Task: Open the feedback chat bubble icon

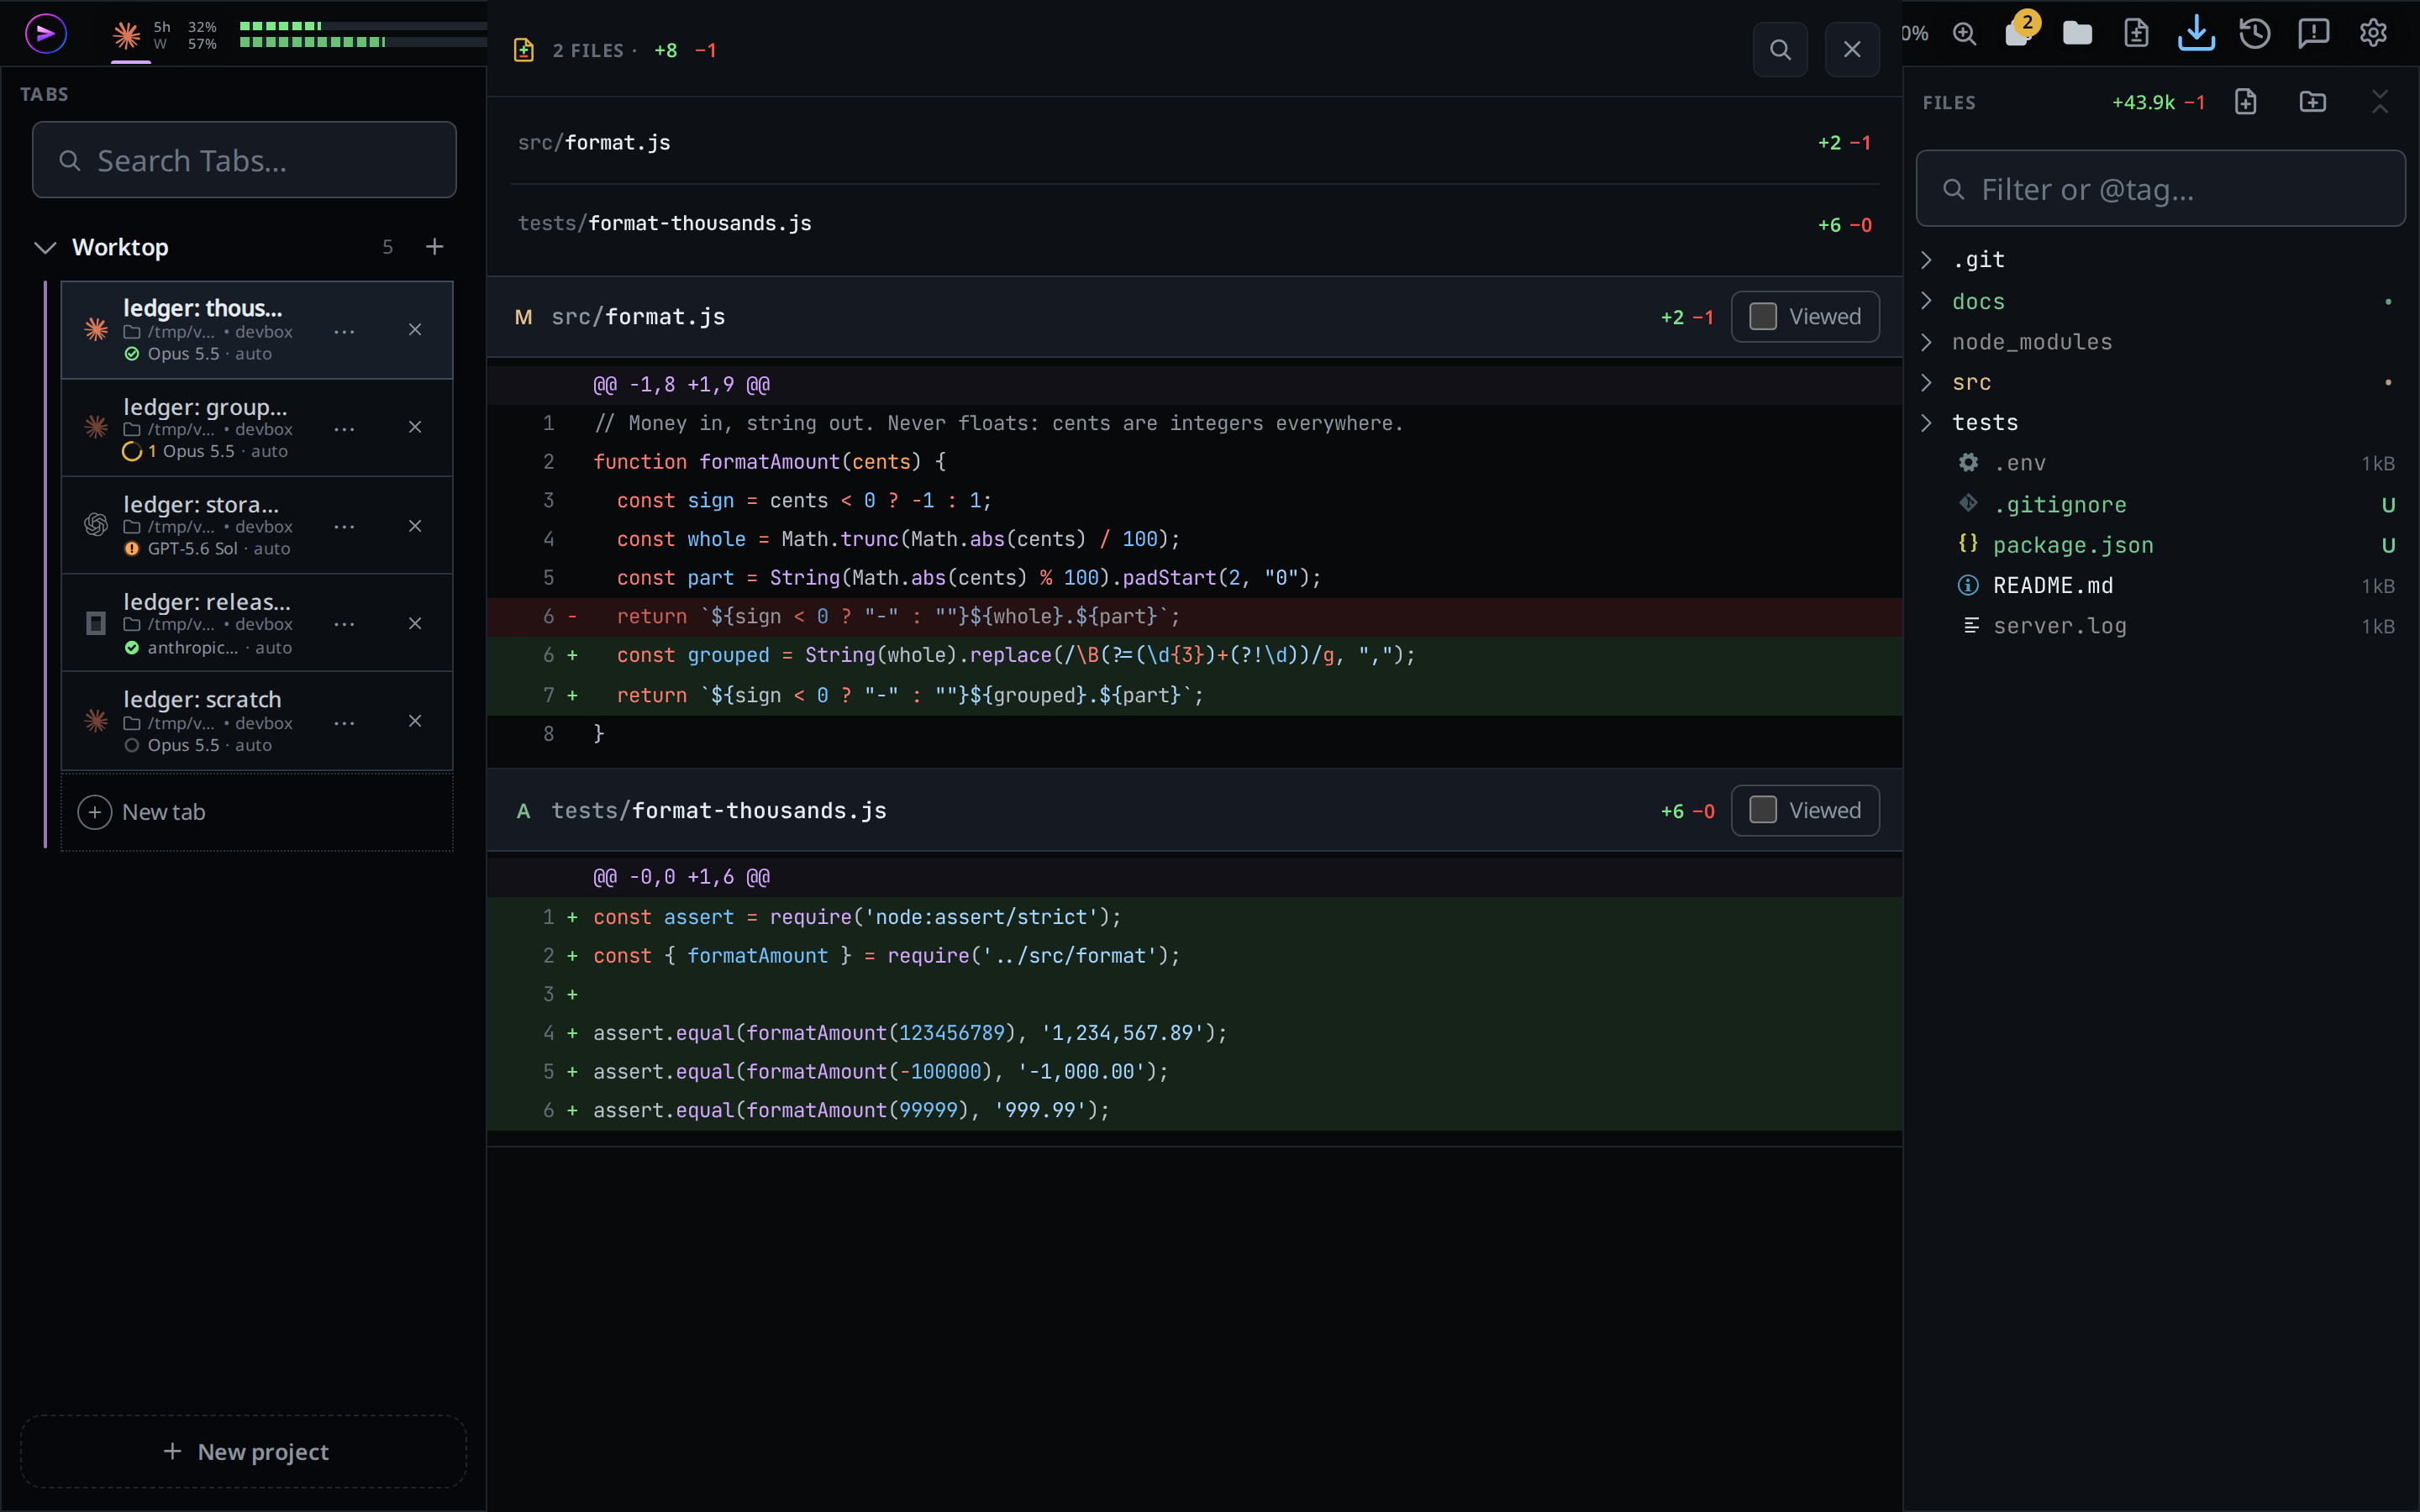Action: pyautogui.click(x=2314, y=34)
